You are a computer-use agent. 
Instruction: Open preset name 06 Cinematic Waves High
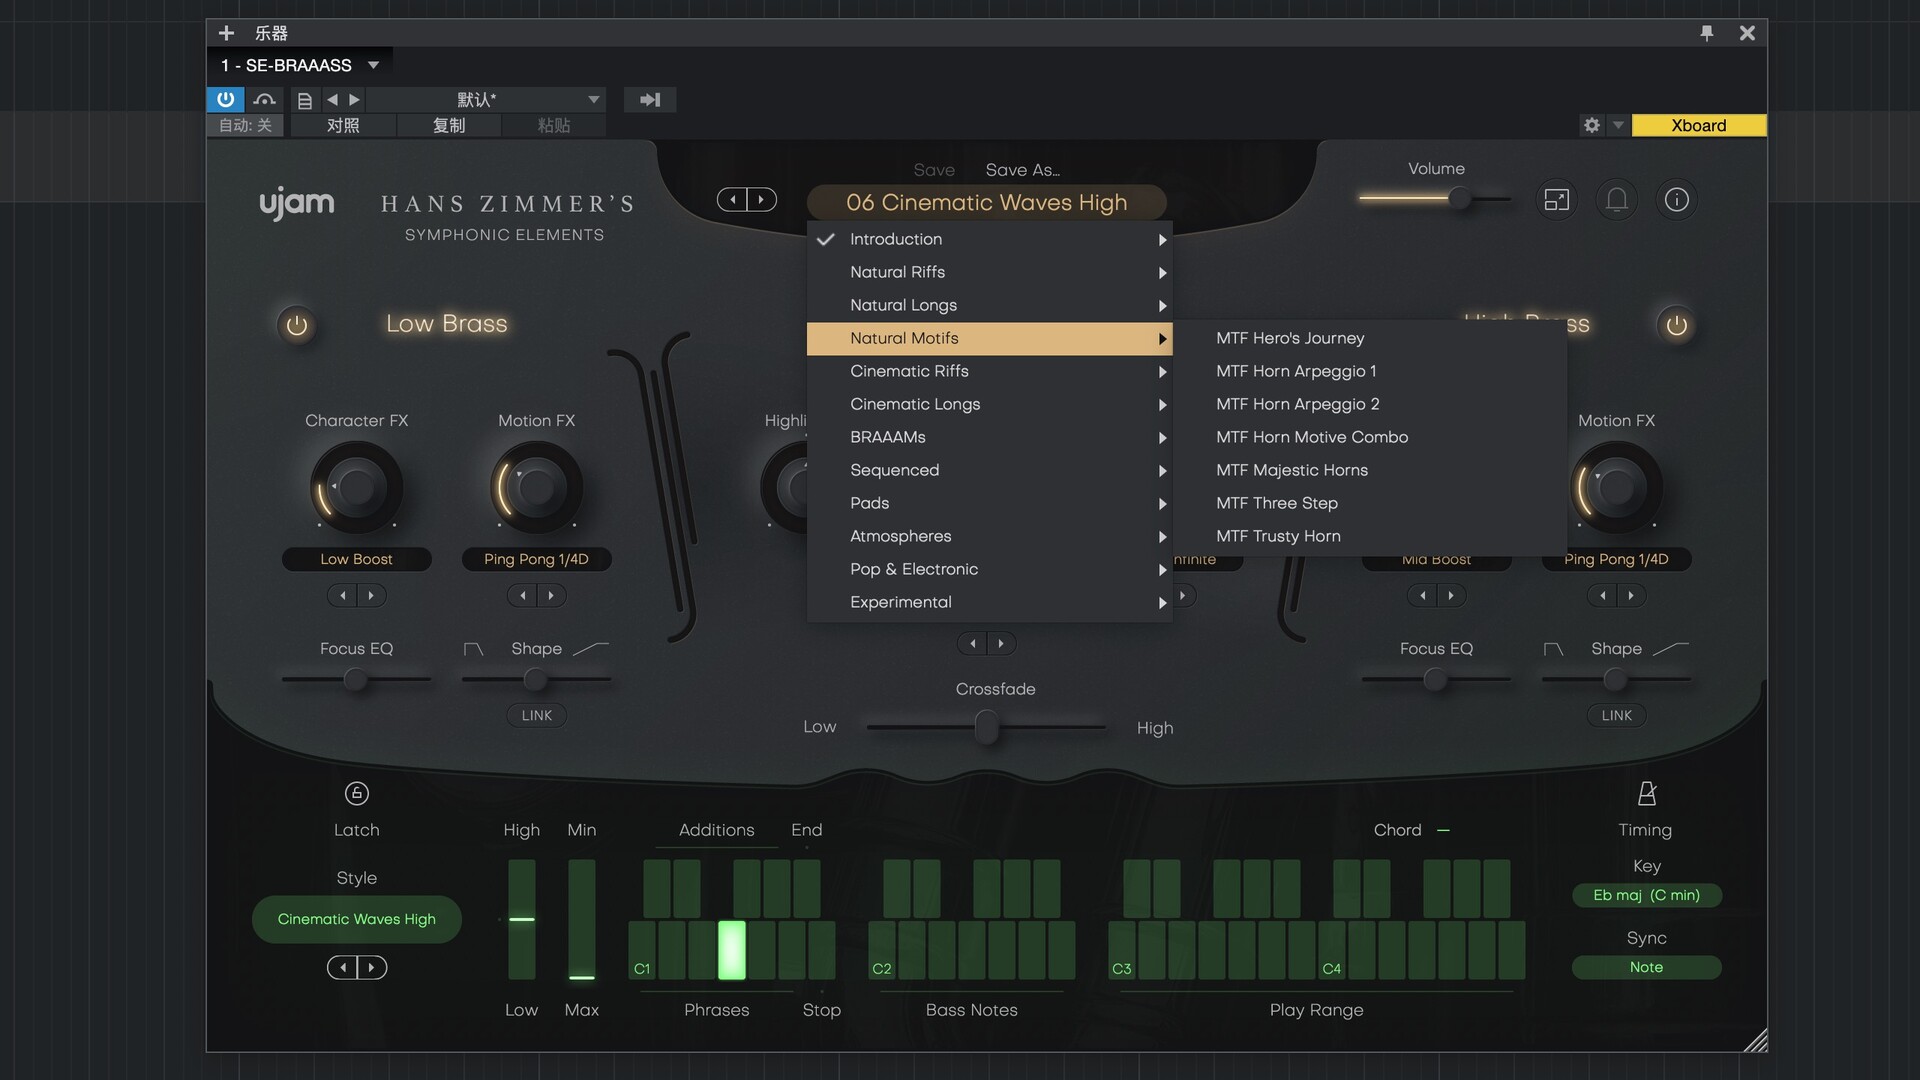[x=987, y=202]
